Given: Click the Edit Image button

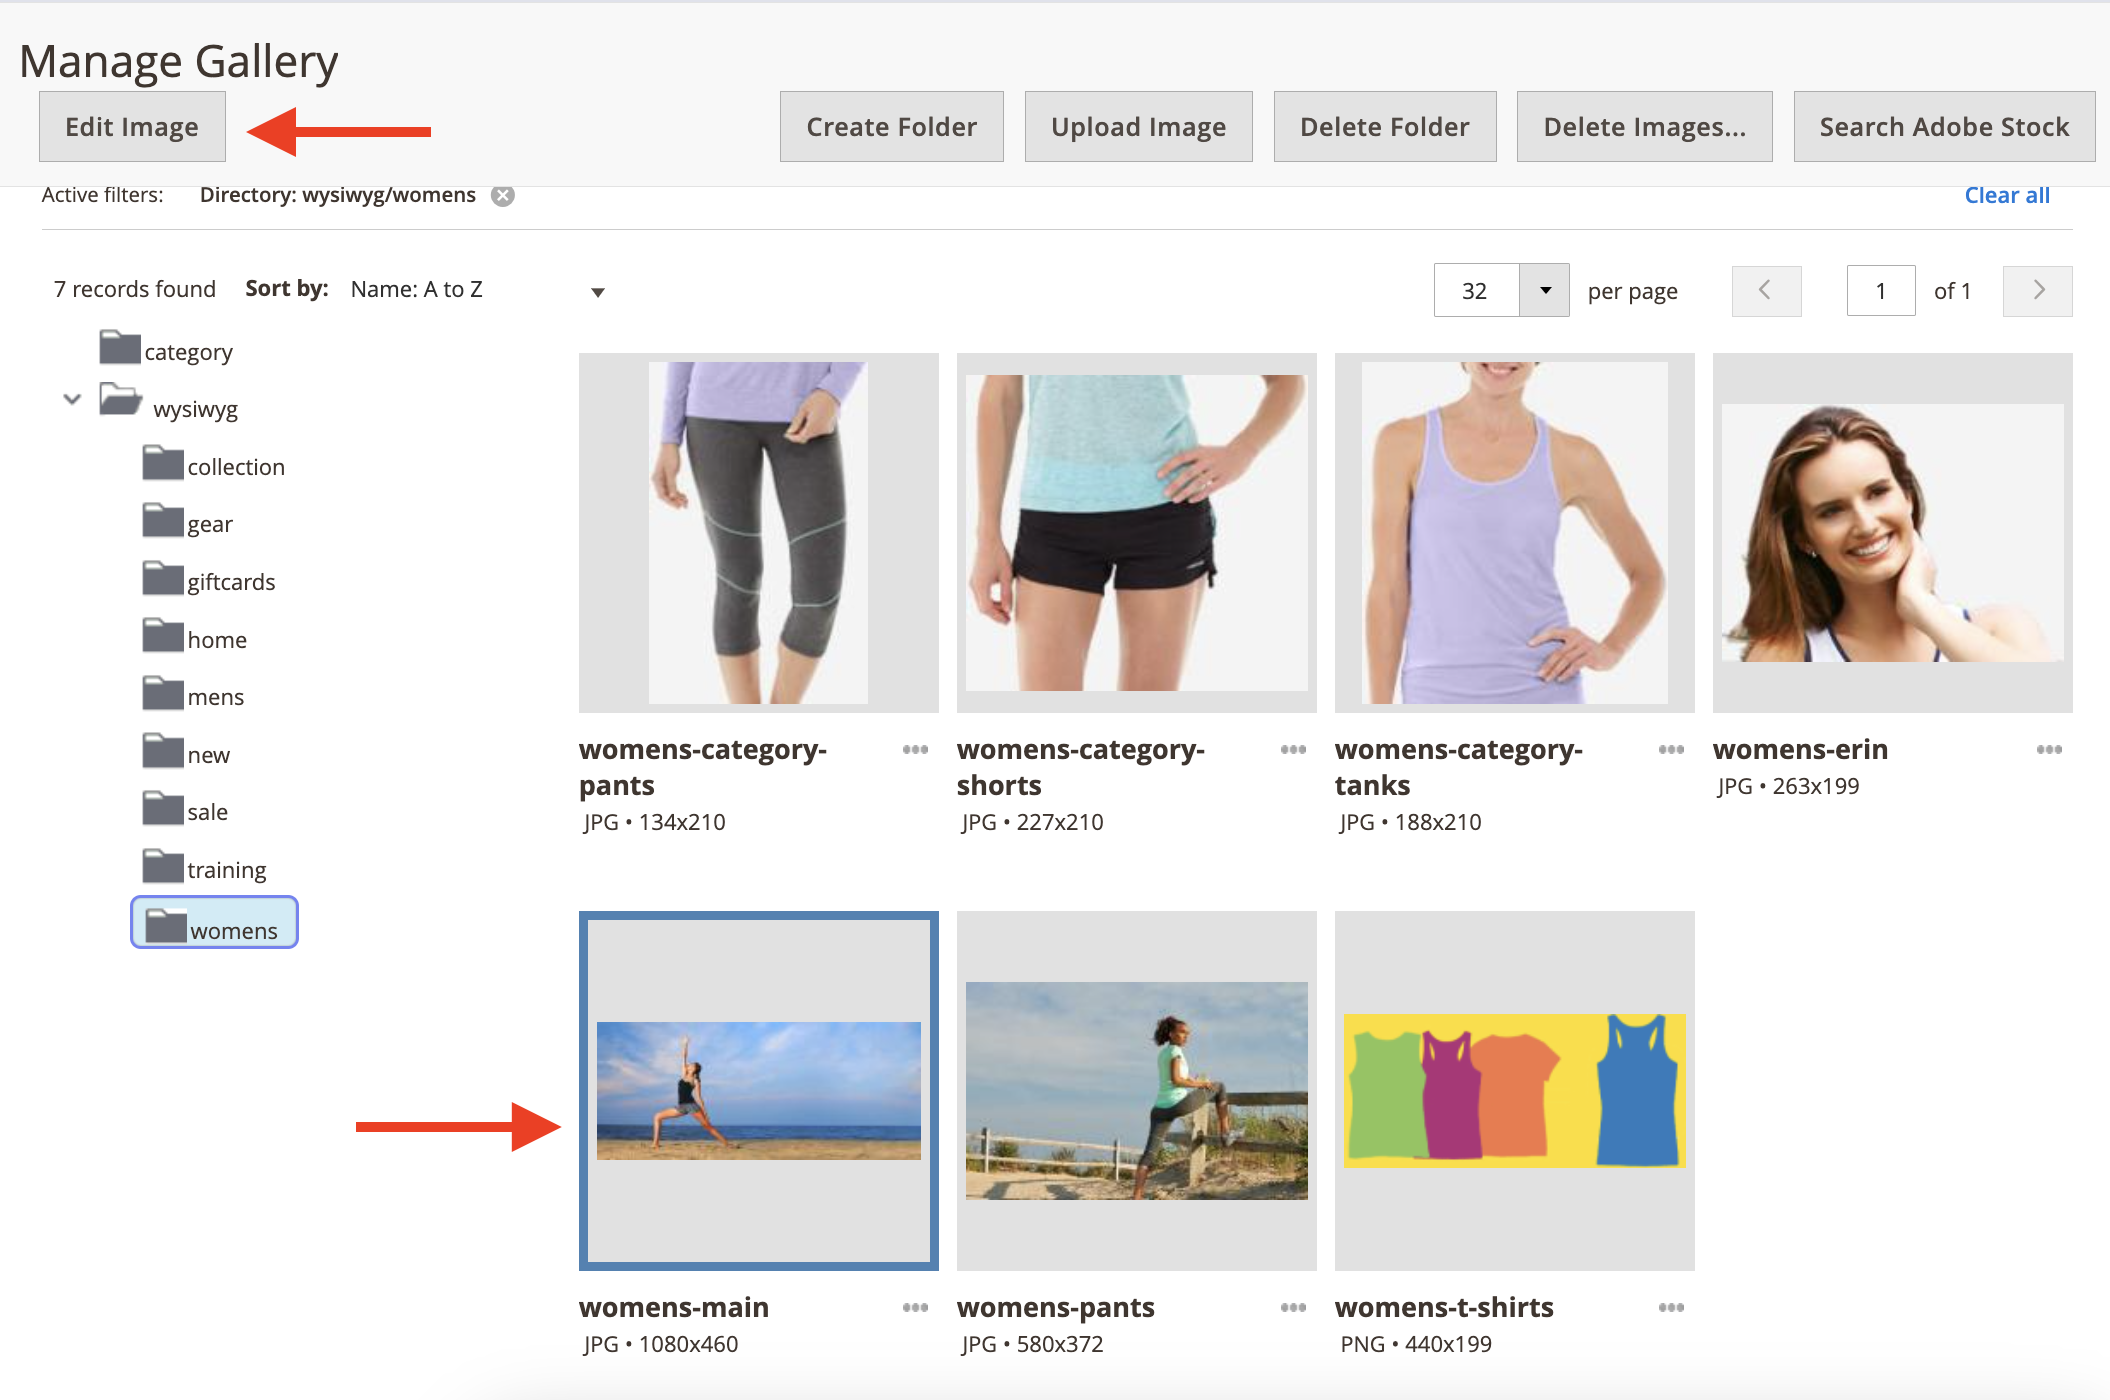Looking at the screenshot, I should [x=132, y=127].
